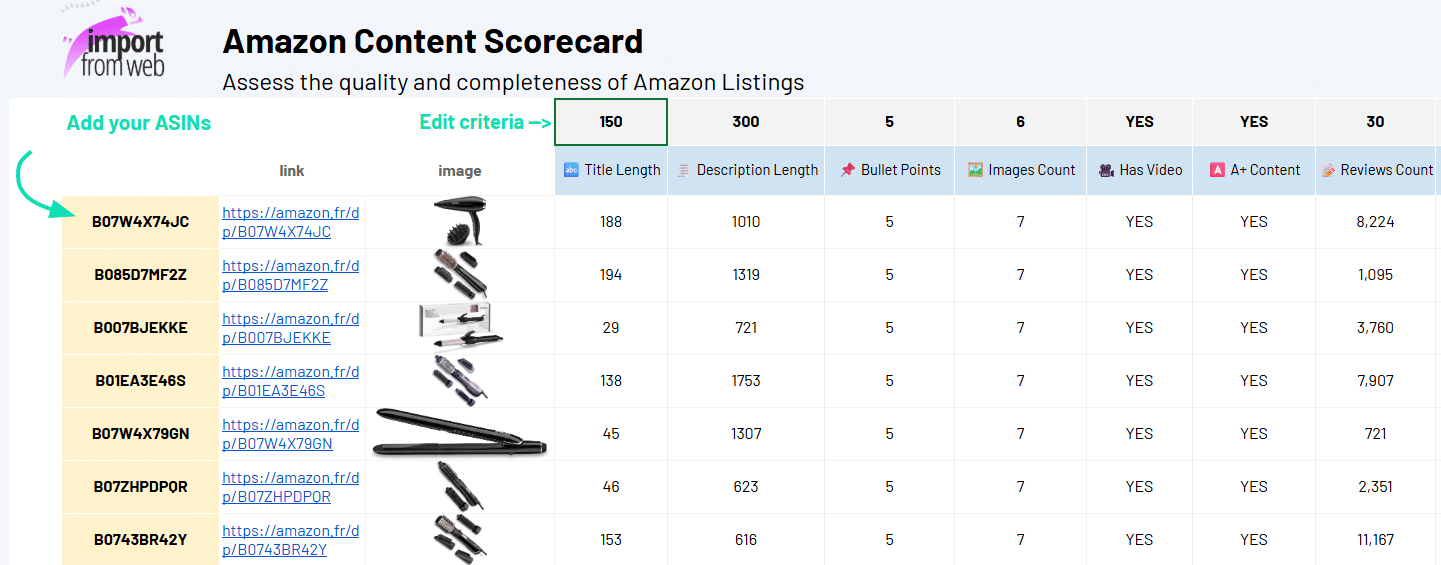Viewport: 1441px width, 565px height.
Task: Click the Bullet Points pin icon
Action: coord(848,170)
